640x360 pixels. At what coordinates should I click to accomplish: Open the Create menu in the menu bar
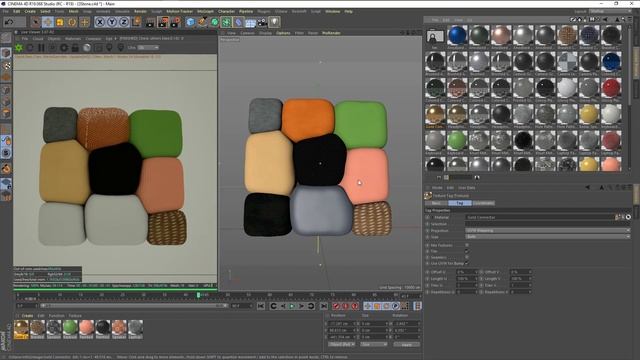point(30,11)
